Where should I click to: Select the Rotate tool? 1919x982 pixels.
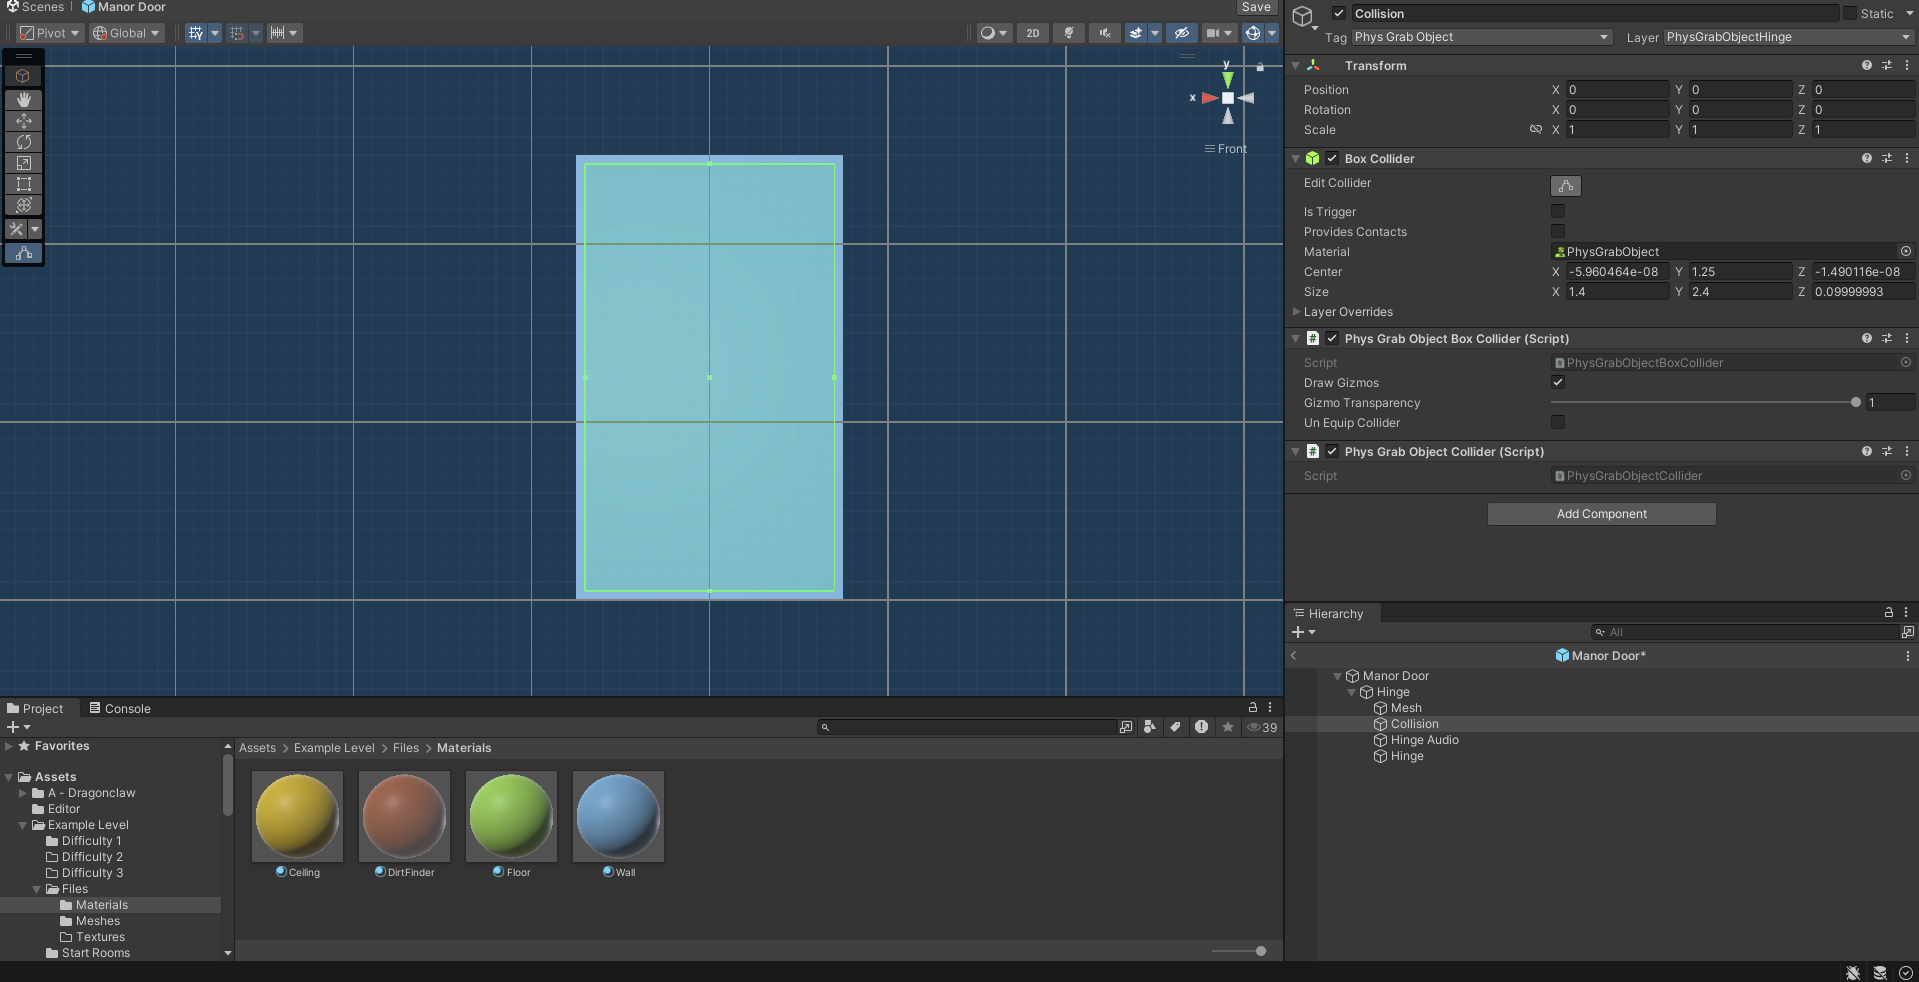[22, 142]
